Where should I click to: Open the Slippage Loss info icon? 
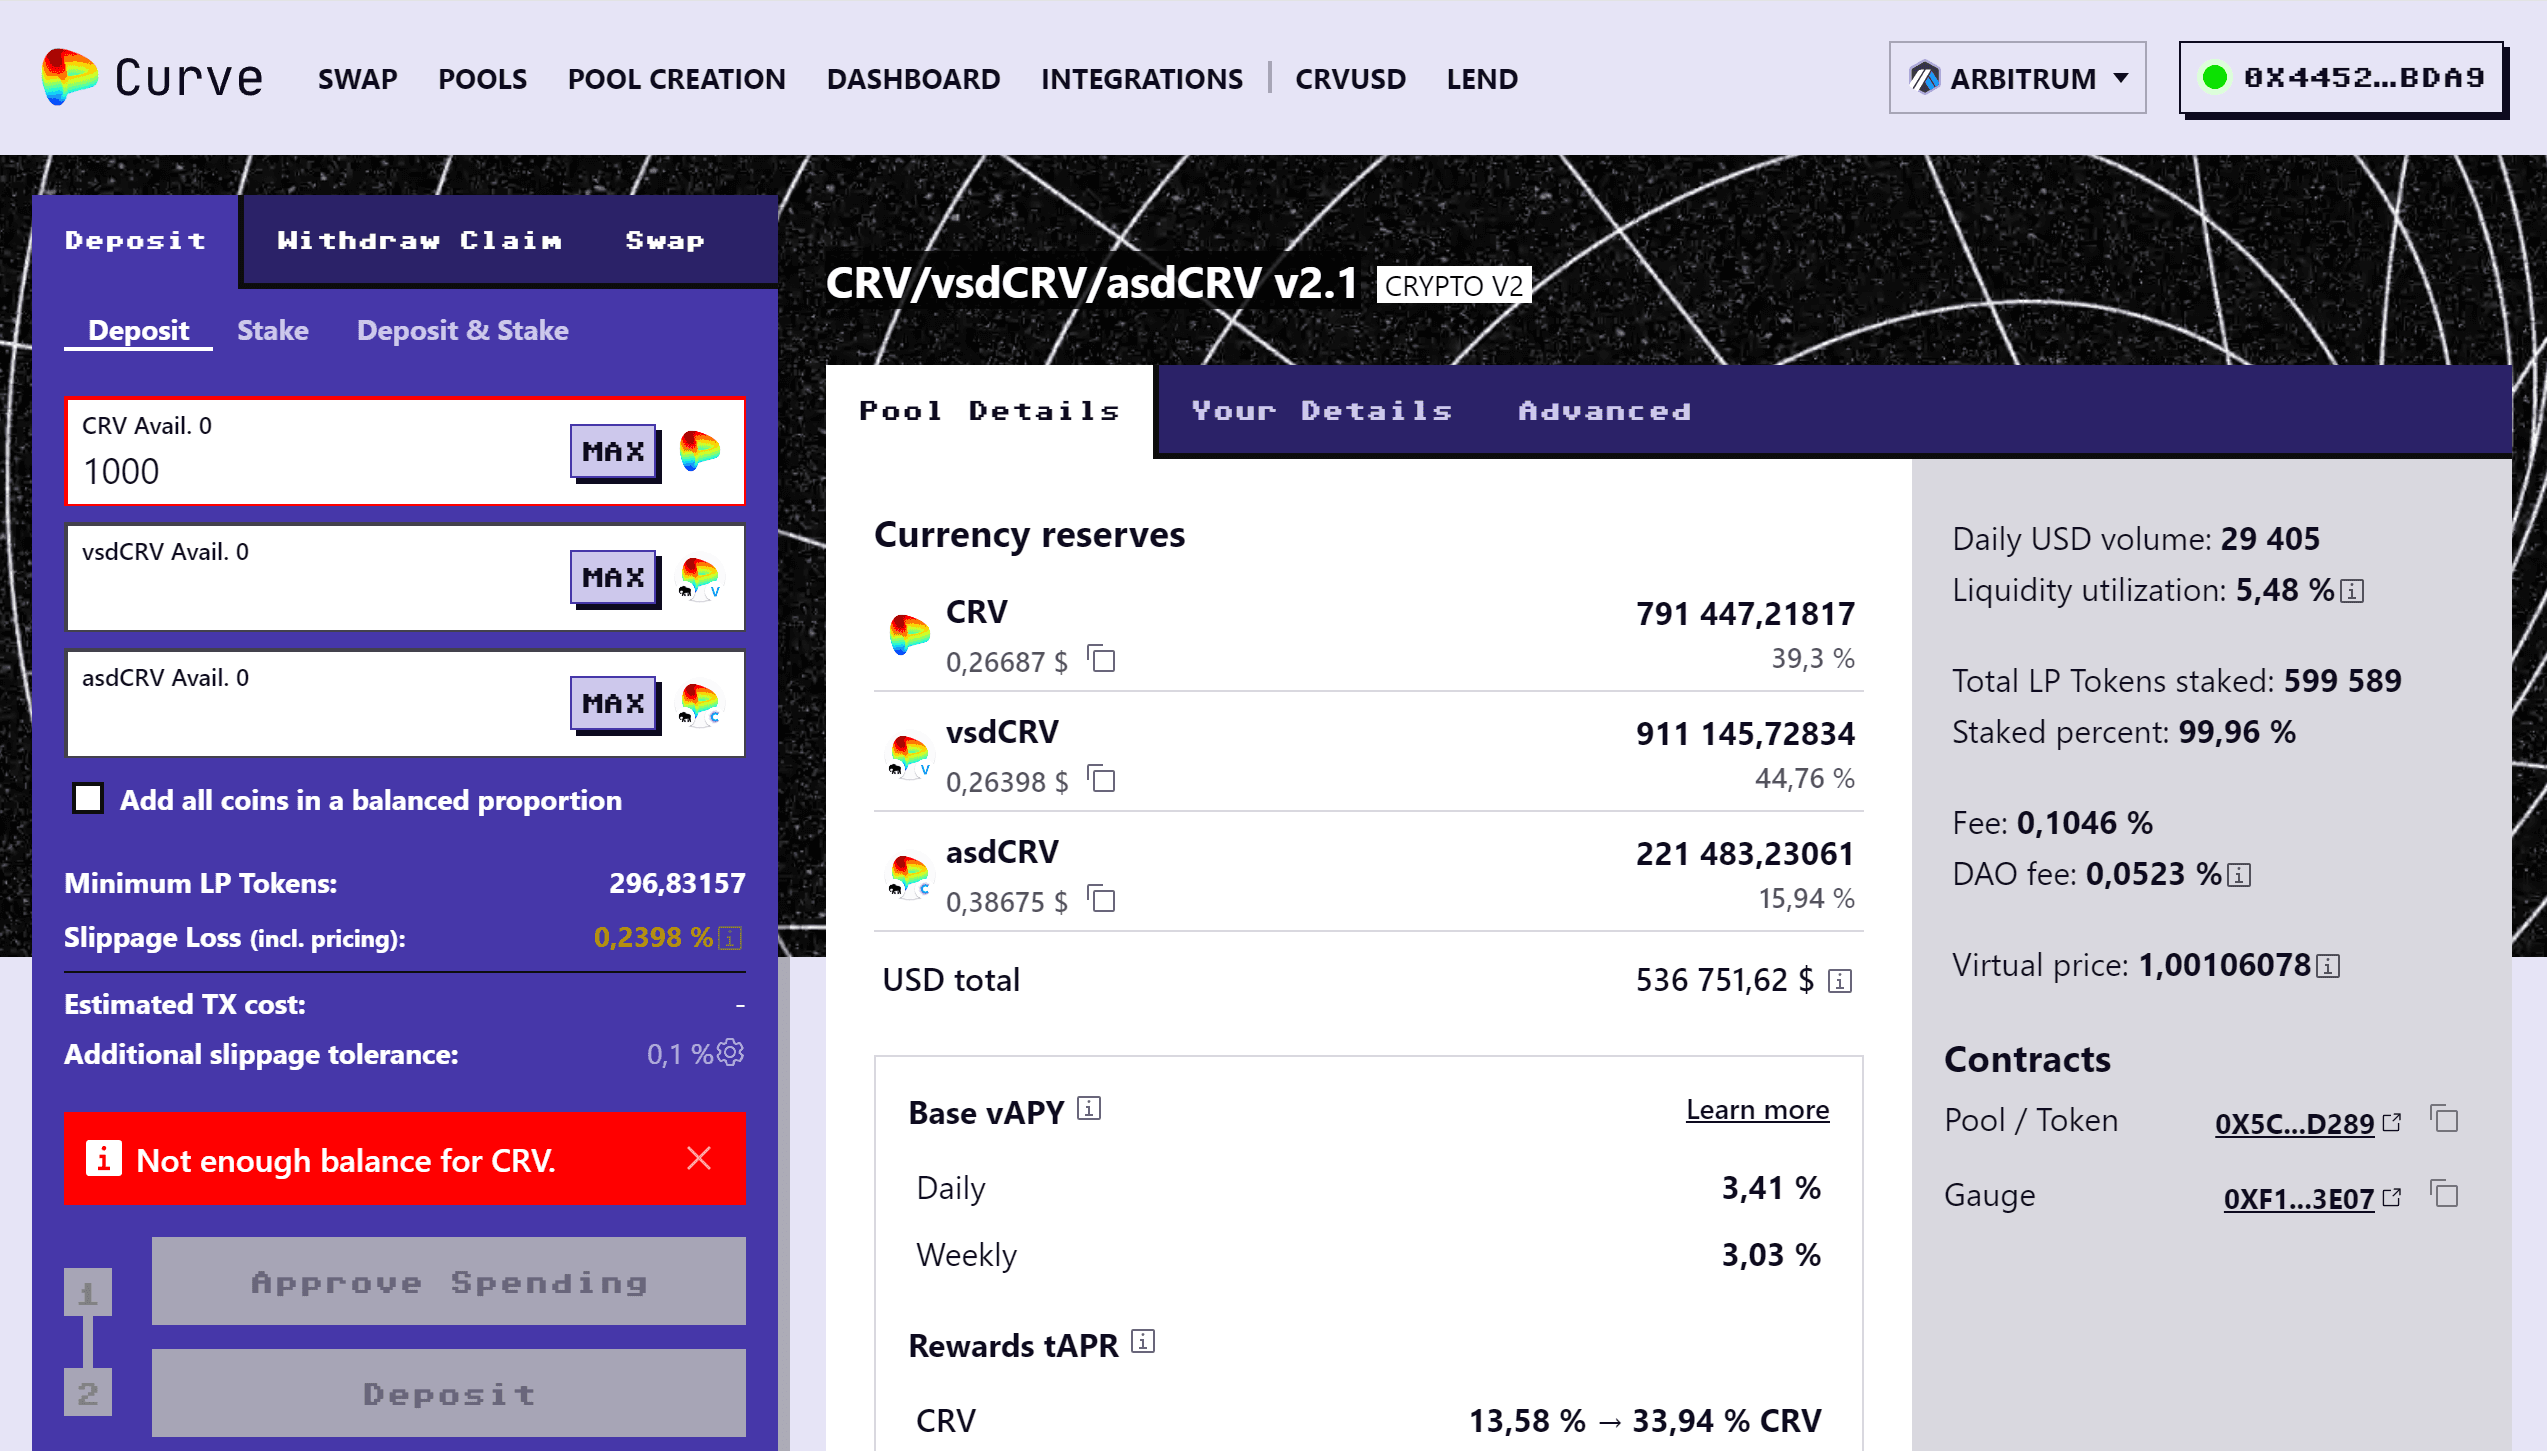pos(731,938)
